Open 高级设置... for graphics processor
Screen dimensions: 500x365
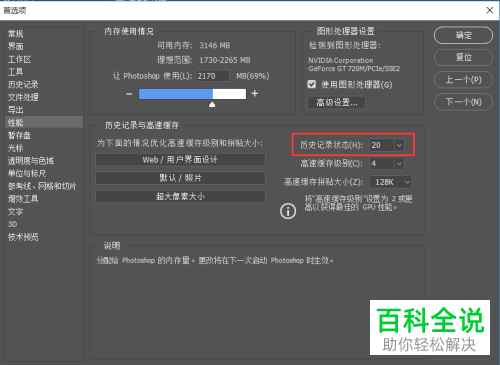pos(336,102)
